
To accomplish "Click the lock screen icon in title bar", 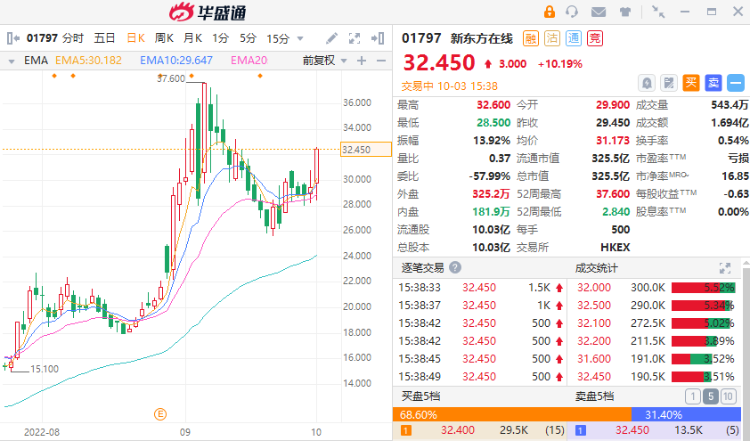I will [549, 11].
